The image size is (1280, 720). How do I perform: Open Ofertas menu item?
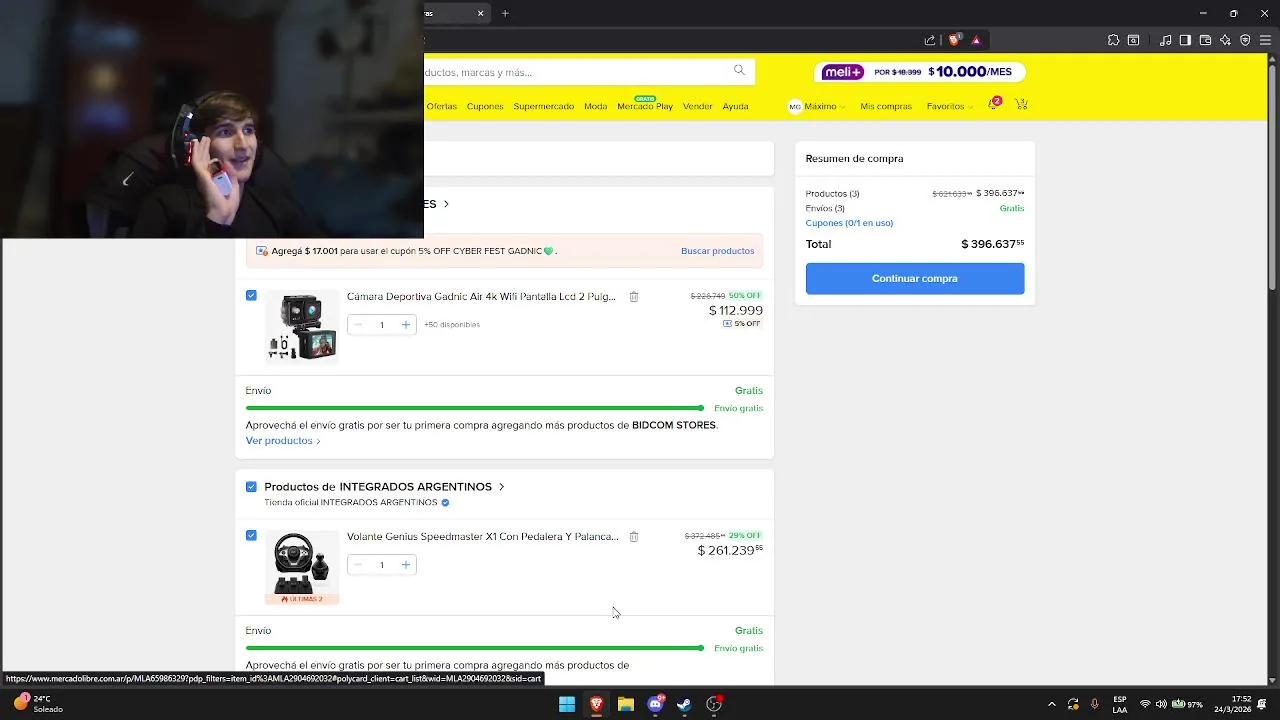[x=441, y=106]
